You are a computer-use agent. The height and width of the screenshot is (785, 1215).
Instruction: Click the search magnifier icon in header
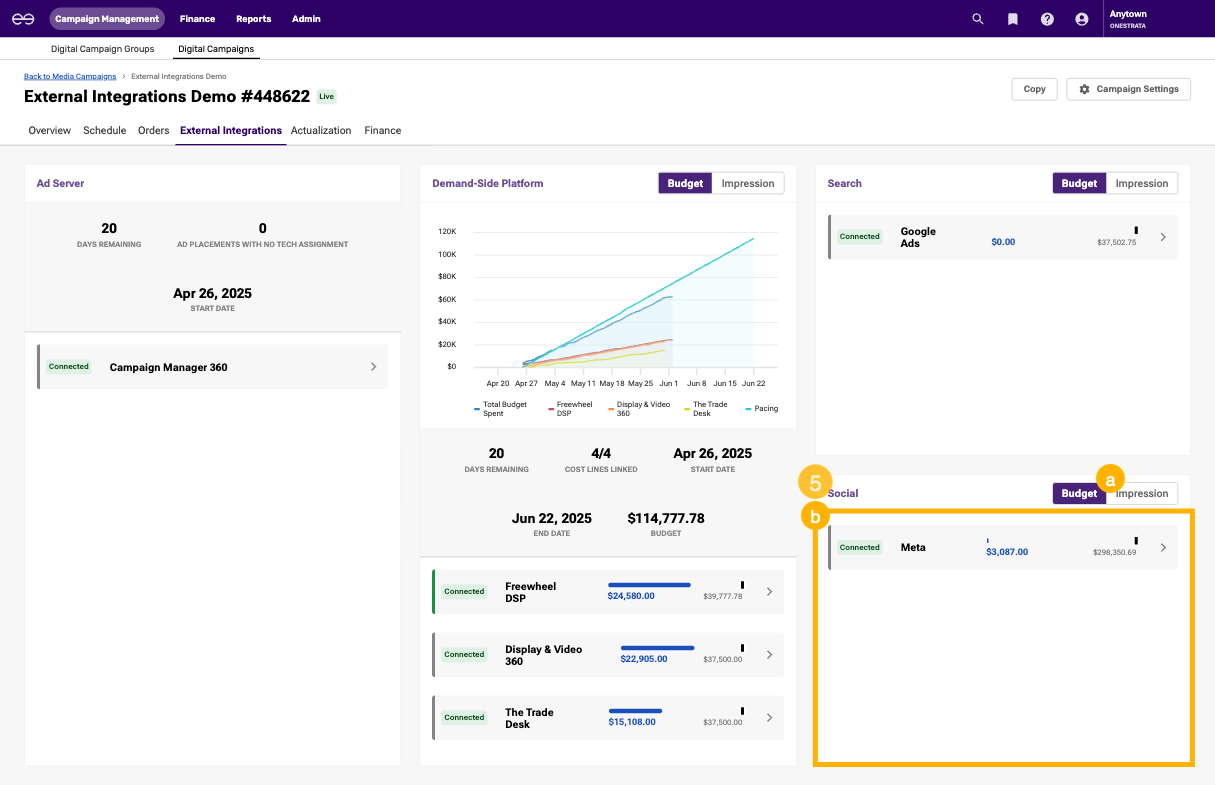977,19
